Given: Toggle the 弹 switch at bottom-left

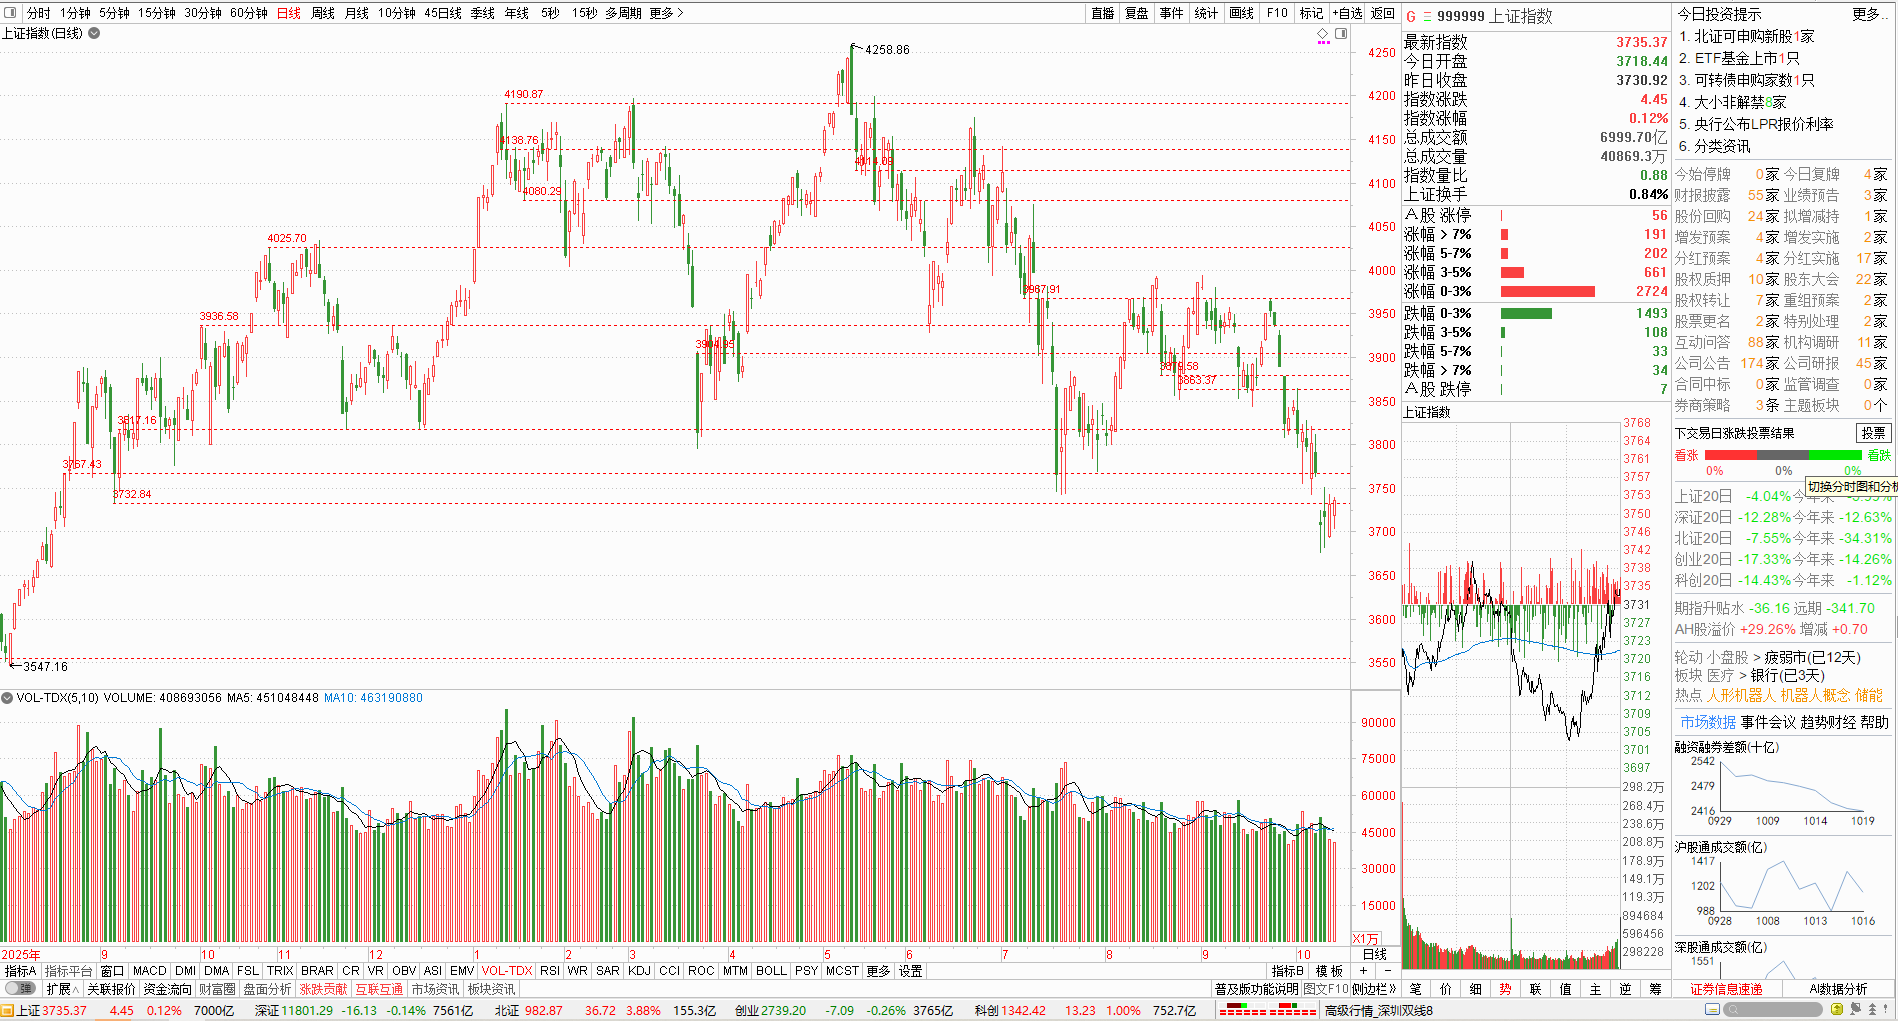Looking at the screenshot, I should 20,989.
